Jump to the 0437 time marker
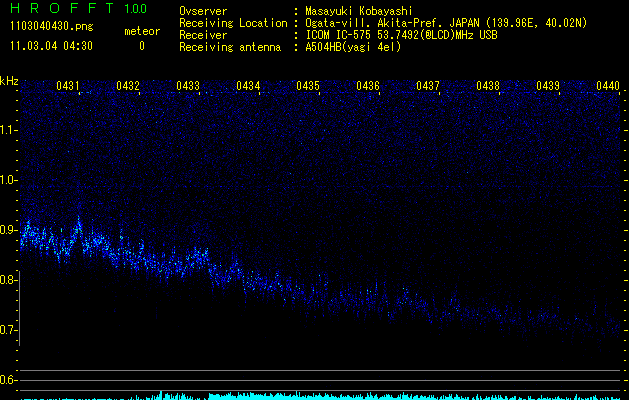The width and height of the screenshot is (629, 400). pyautogui.click(x=428, y=86)
